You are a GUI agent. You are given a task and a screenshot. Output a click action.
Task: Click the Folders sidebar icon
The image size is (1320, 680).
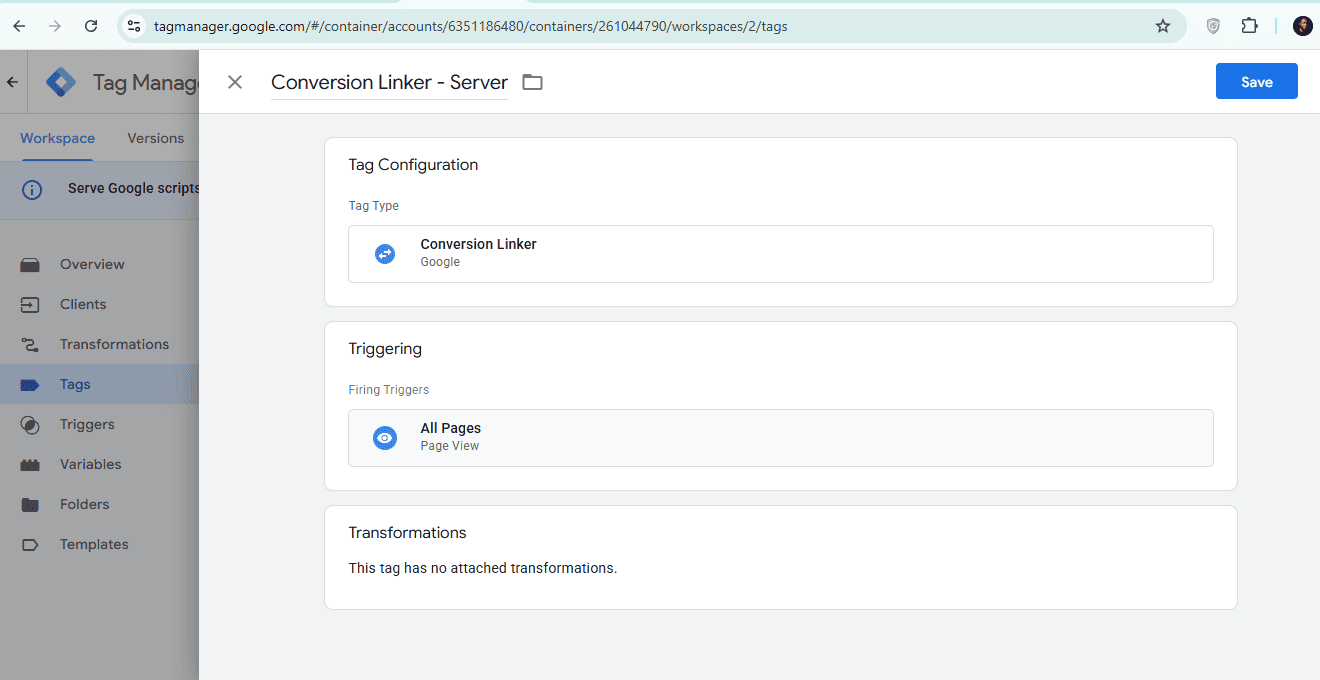[30, 505]
